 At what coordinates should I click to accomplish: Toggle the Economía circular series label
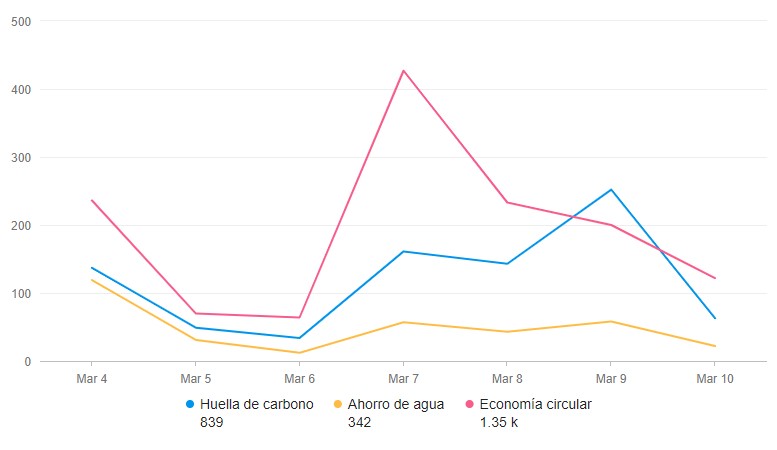(535, 405)
